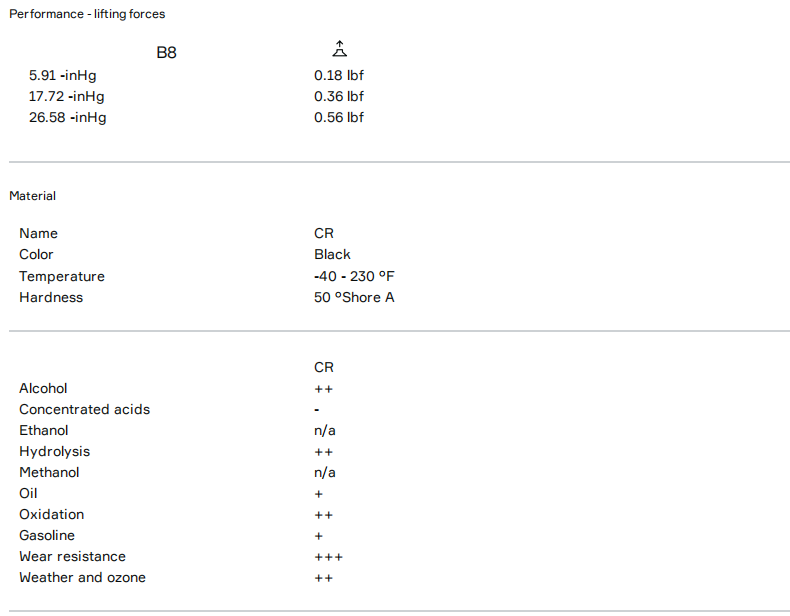
Task: Click the Alcohol row label
Action: [43, 388]
